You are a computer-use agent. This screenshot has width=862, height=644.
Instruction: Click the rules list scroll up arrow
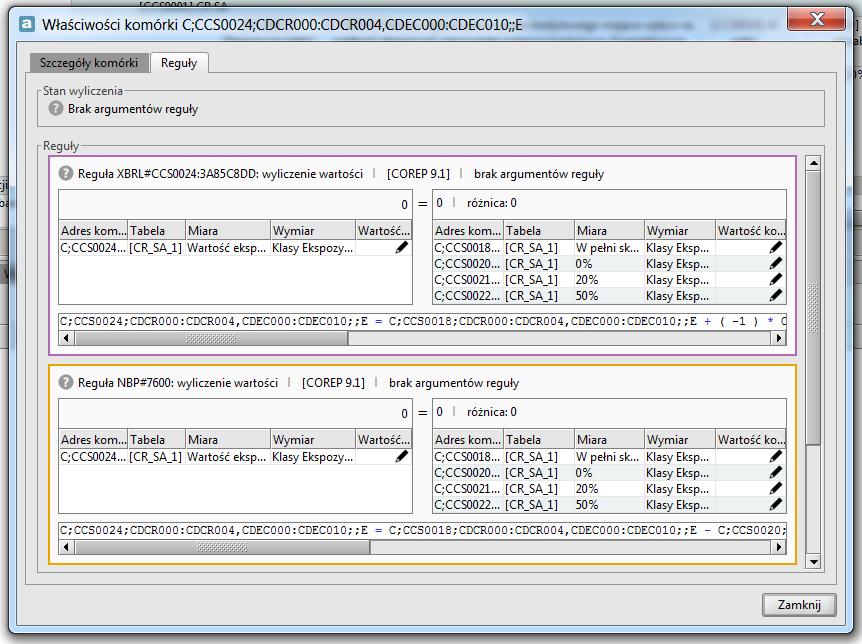(813, 163)
